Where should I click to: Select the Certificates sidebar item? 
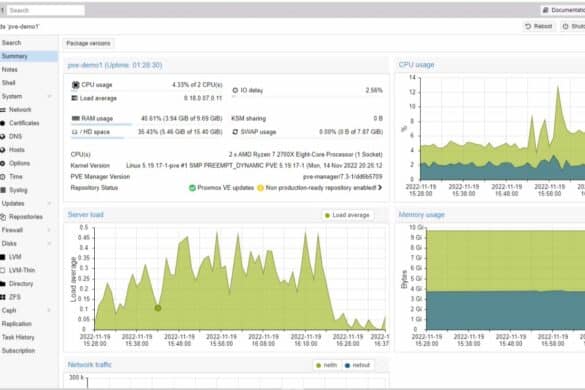point(24,123)
